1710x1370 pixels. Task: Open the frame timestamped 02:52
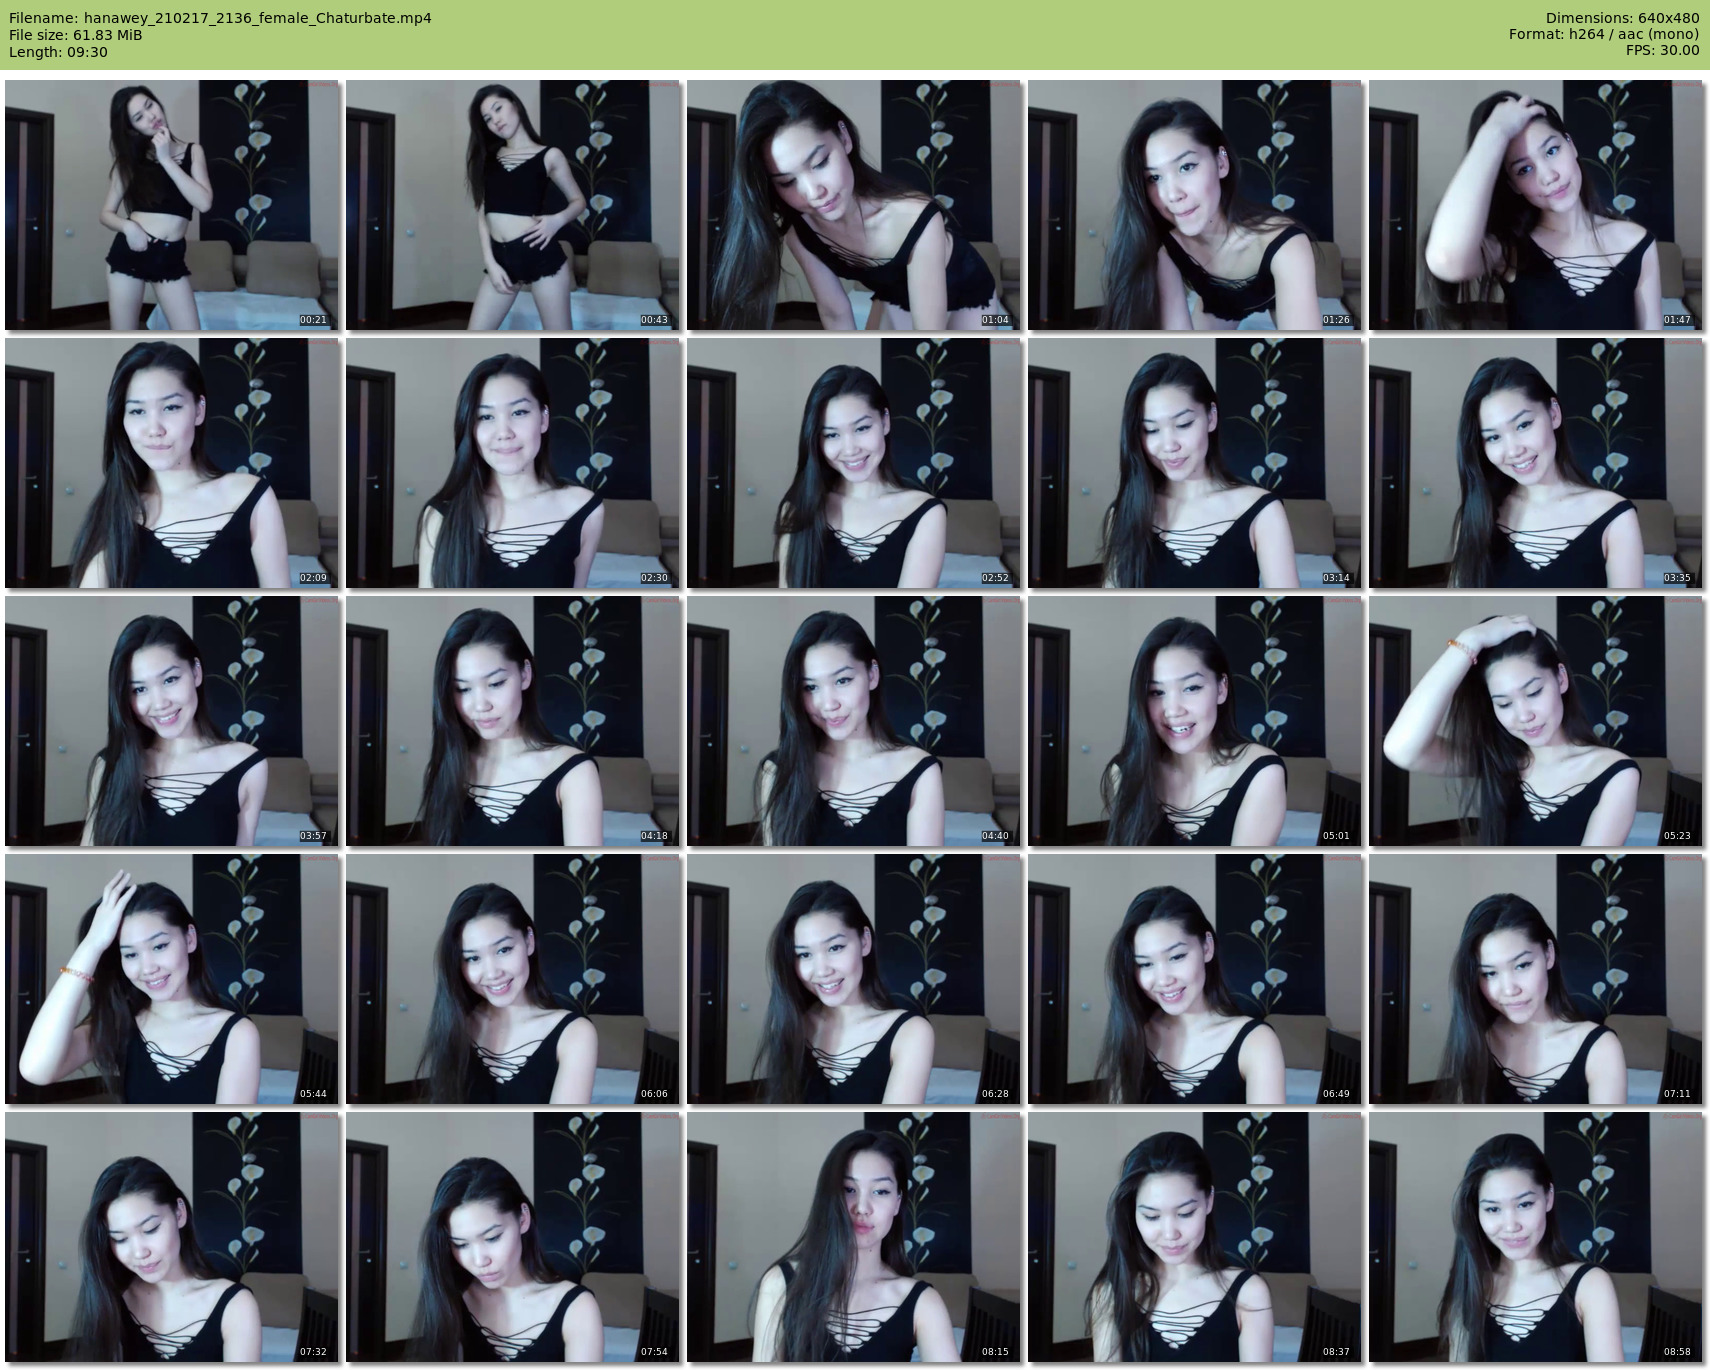[853, 463]
